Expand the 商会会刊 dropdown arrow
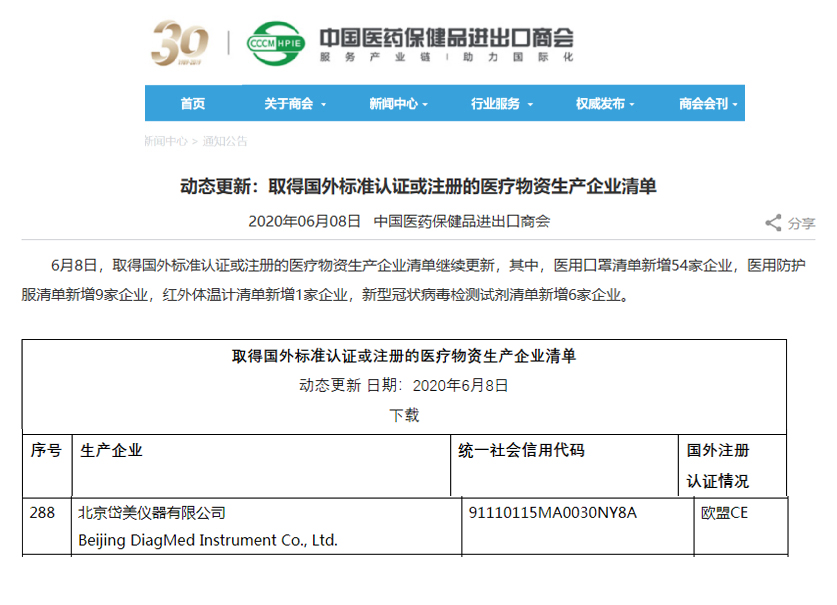Image resolution: width=837 pixels, height=605 pixels. coord(735,105)
